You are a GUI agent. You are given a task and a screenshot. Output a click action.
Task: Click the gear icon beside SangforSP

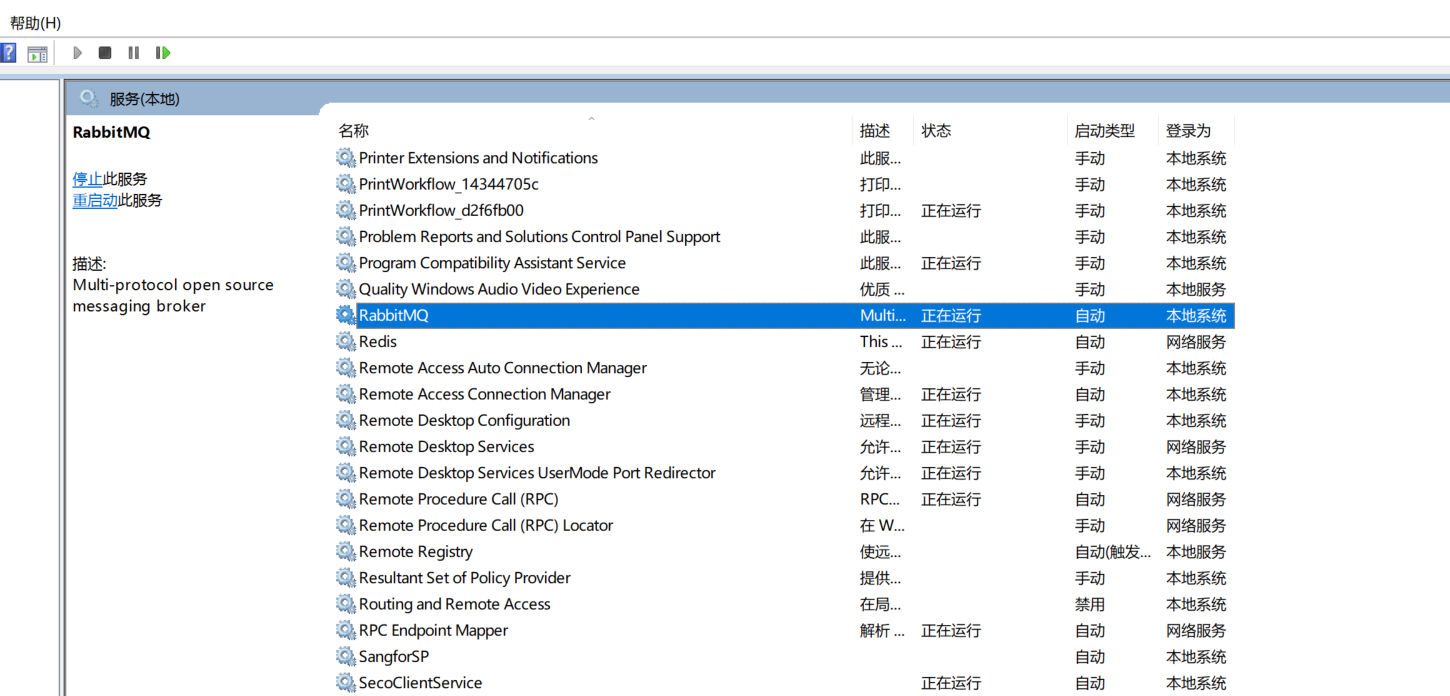pos(345,657)
